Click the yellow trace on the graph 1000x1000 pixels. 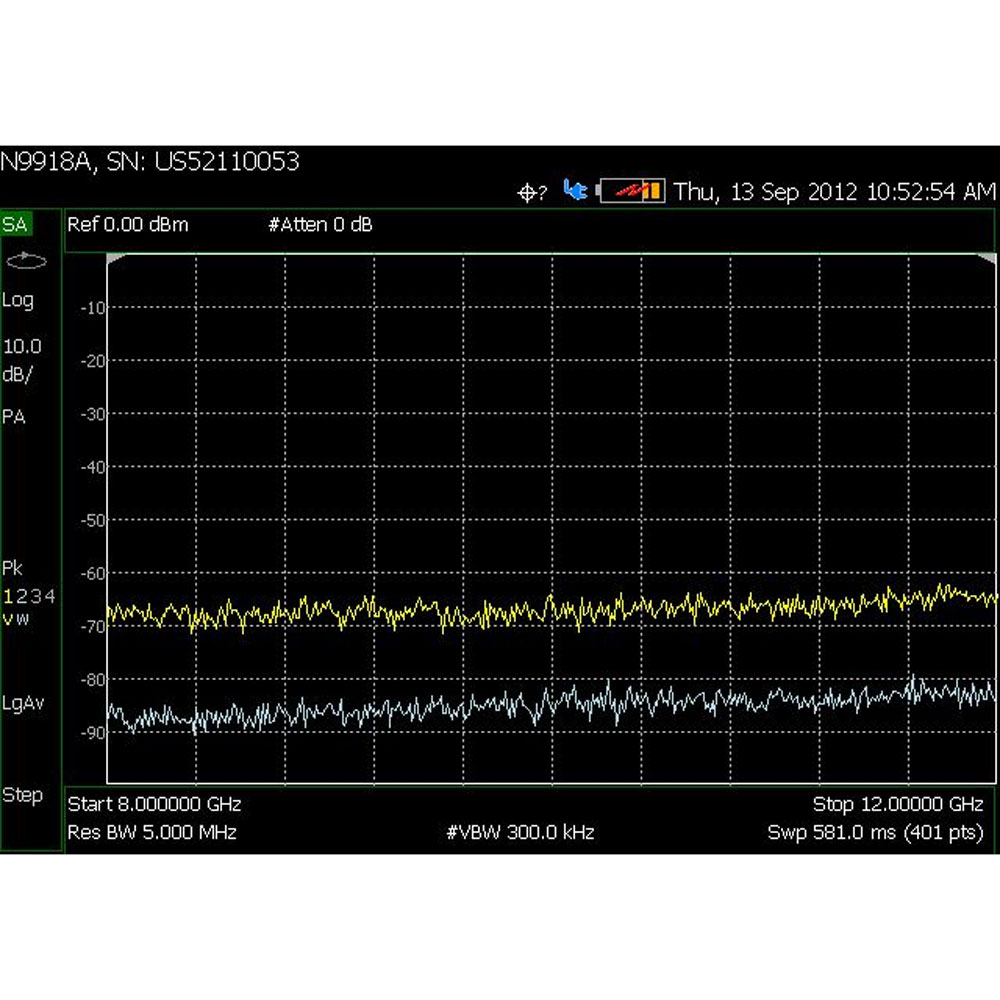500,610
